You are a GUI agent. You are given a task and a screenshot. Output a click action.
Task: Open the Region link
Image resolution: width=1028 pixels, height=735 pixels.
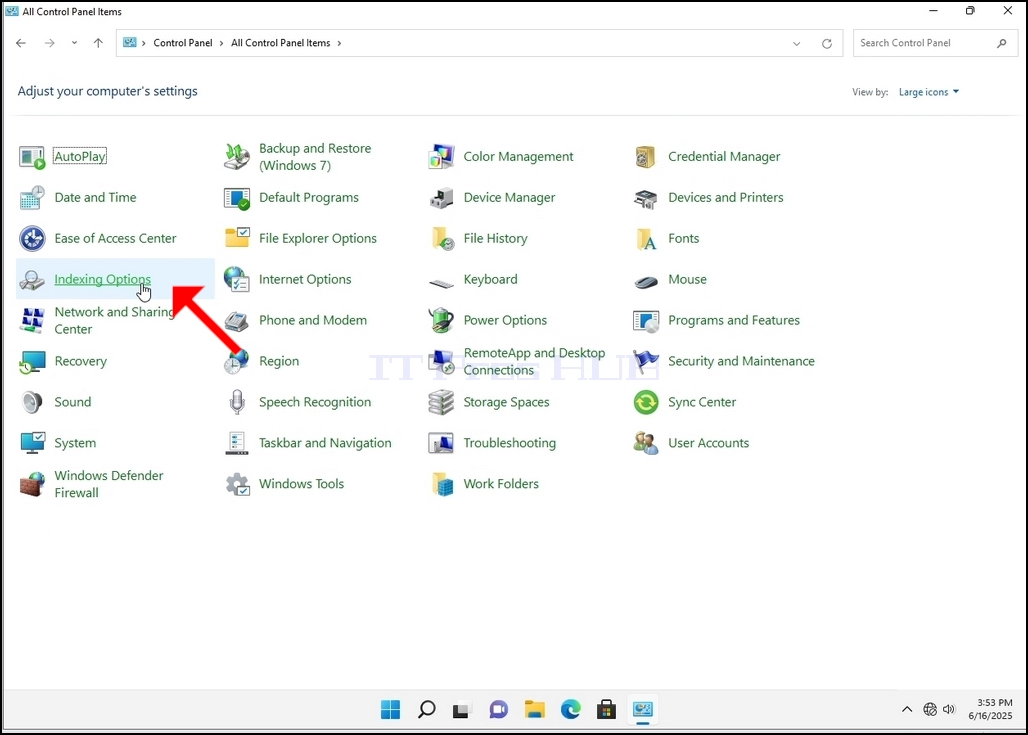pos(279,361)
